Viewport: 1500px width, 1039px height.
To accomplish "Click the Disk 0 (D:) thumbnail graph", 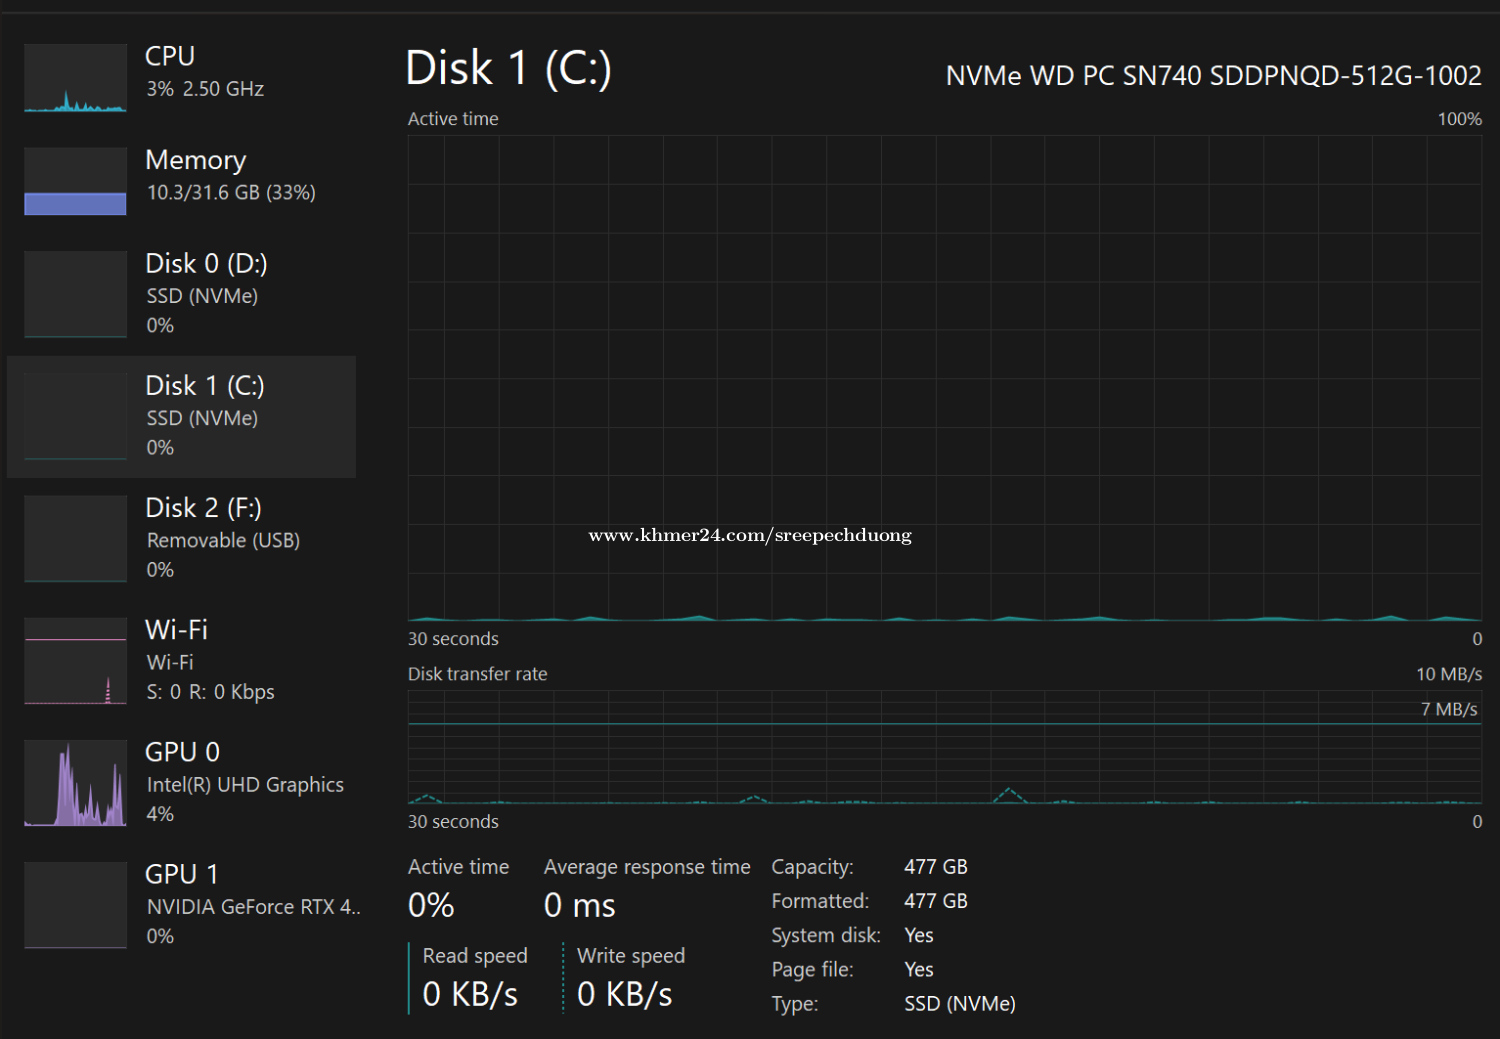I will pyautogui.click(x=75, y=295).
